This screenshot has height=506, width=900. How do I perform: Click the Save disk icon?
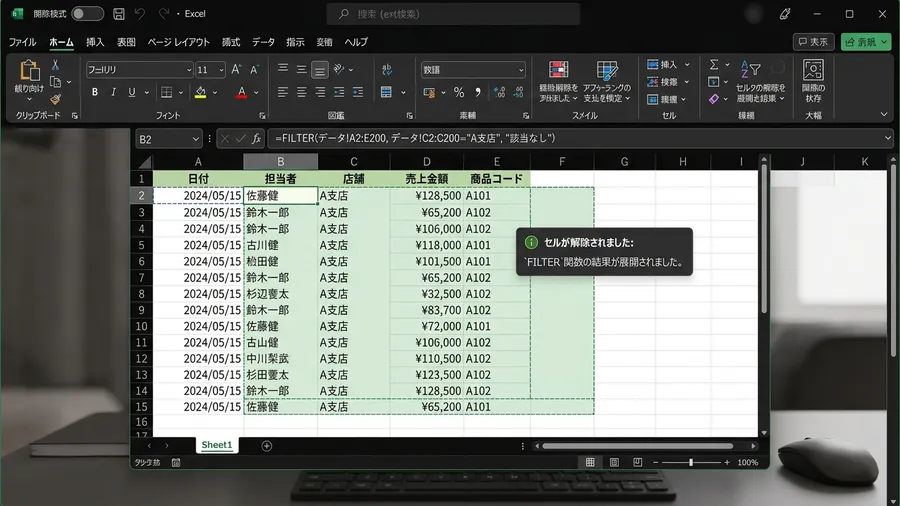[x=119, y=14]
